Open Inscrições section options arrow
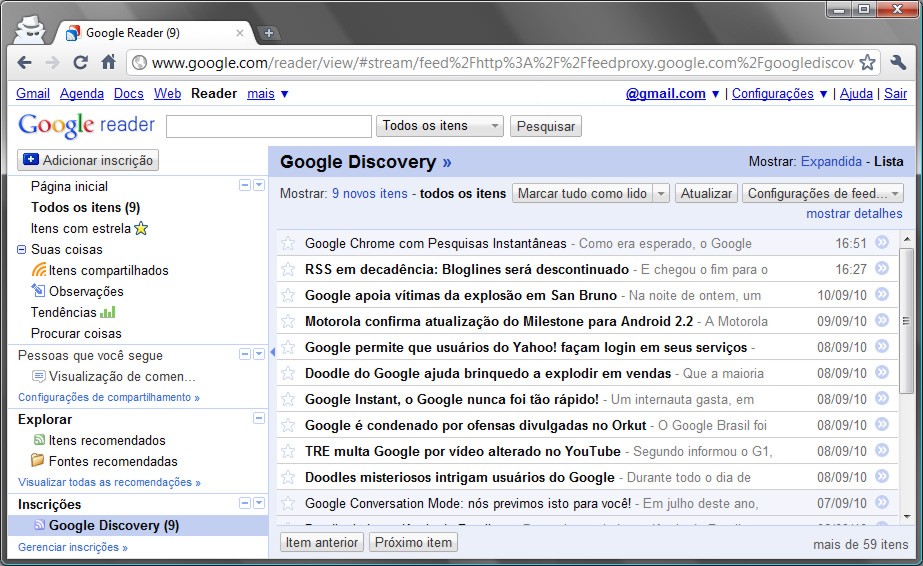This screenshot has width=923, height=566. pyautogui.click(x=259, y=503)
